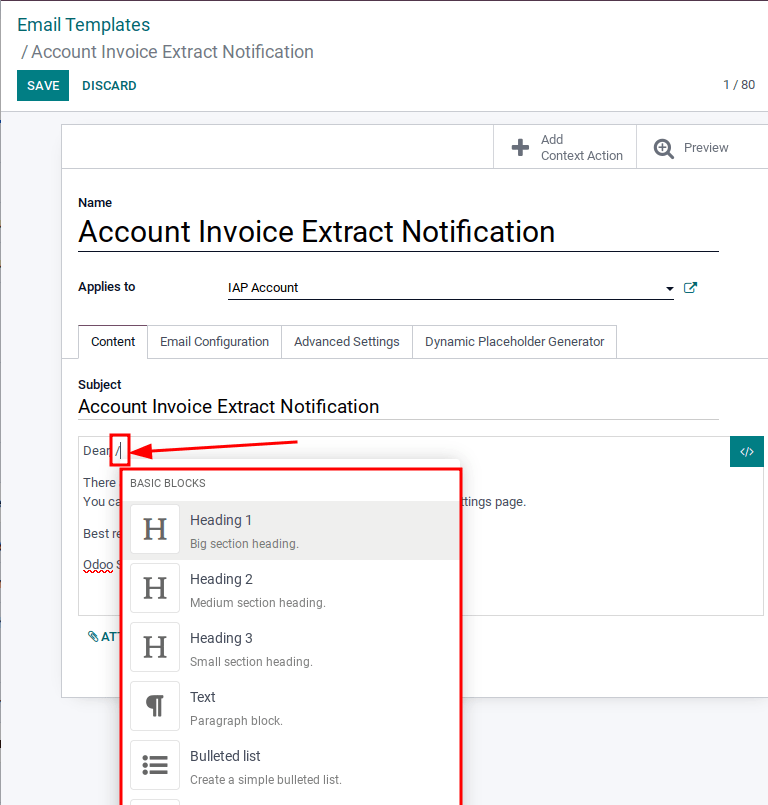Toggle the code view with the </> button
Viewport: 768px width, 805px height.
point(747,451)
